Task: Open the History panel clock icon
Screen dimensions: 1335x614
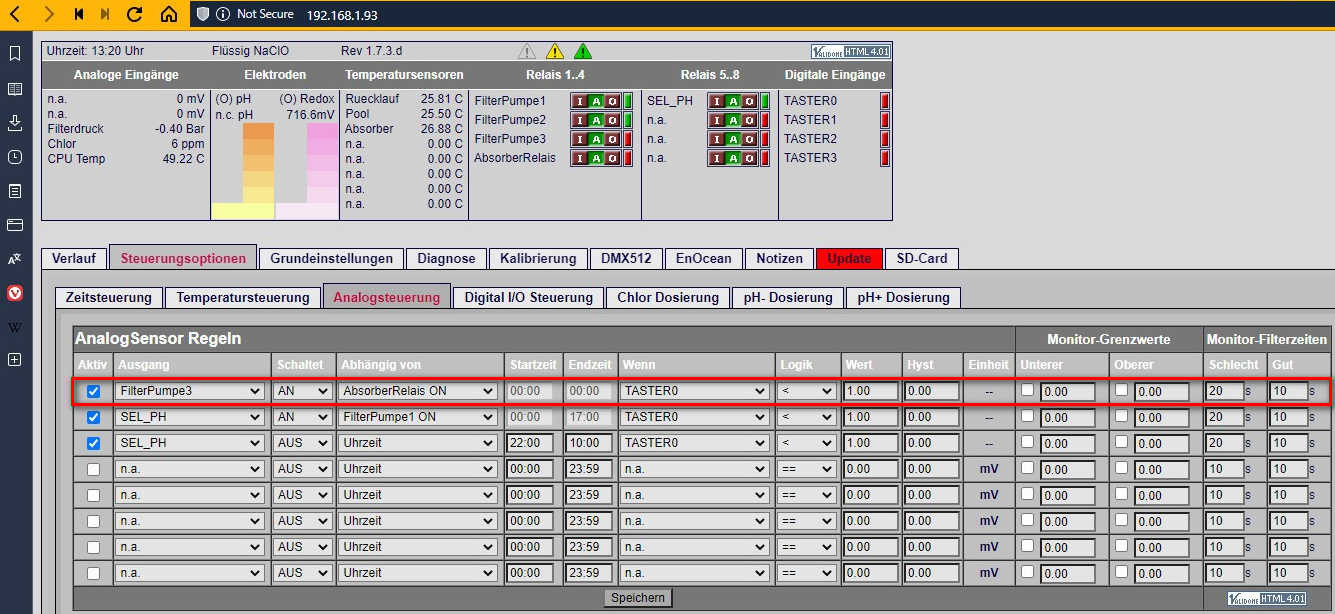Action: [15, 157]
